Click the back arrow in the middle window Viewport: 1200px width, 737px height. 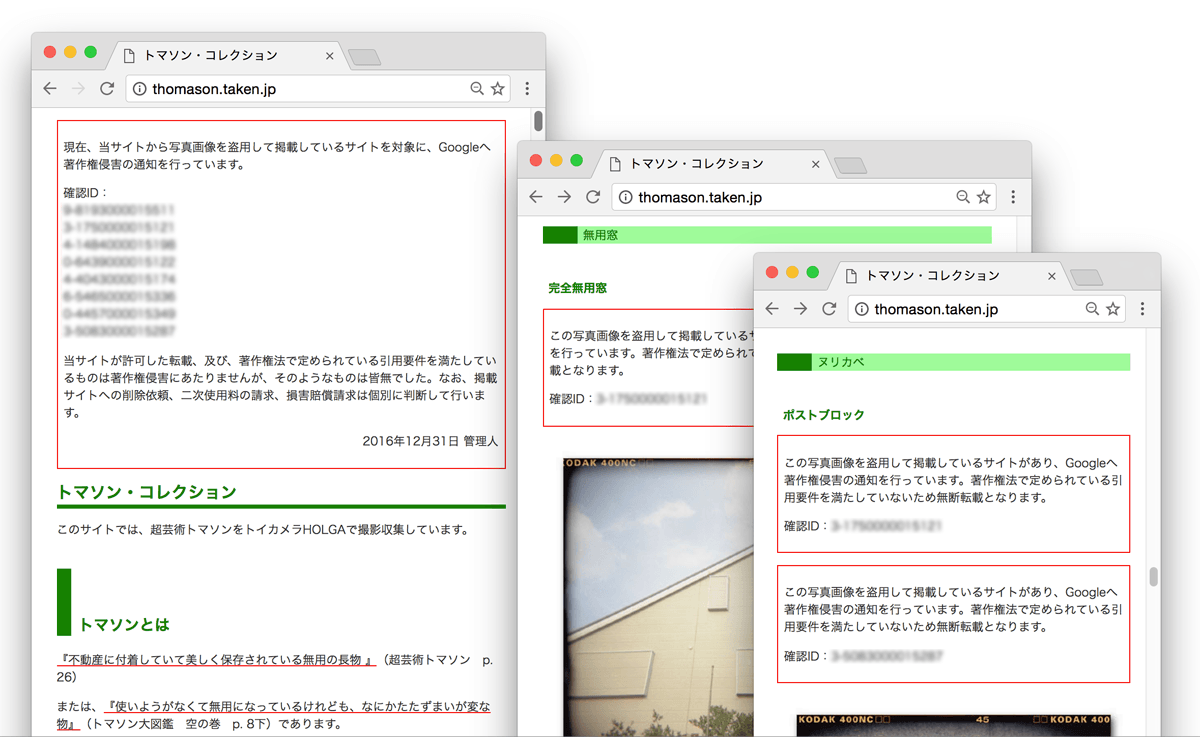tap(536, 197)
